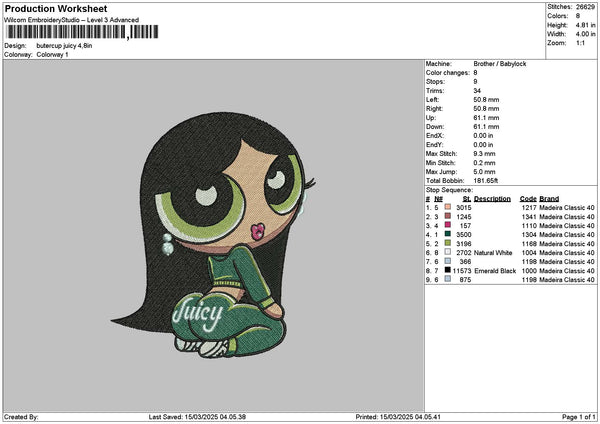This screenshot has width=600, height=424.
Task: Click stitch count 3198 in row 5
Action: pyautogui.click(x=463, y=243)
